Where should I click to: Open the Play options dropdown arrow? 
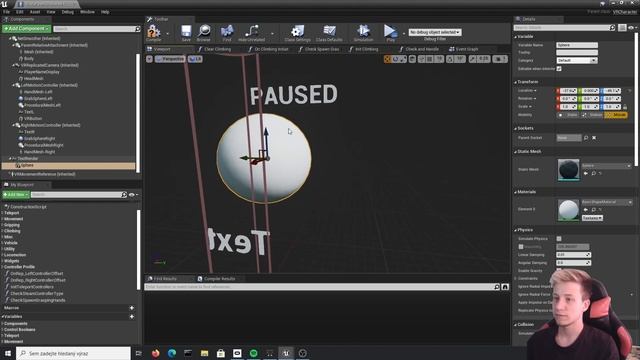click(x=403, y=33)
